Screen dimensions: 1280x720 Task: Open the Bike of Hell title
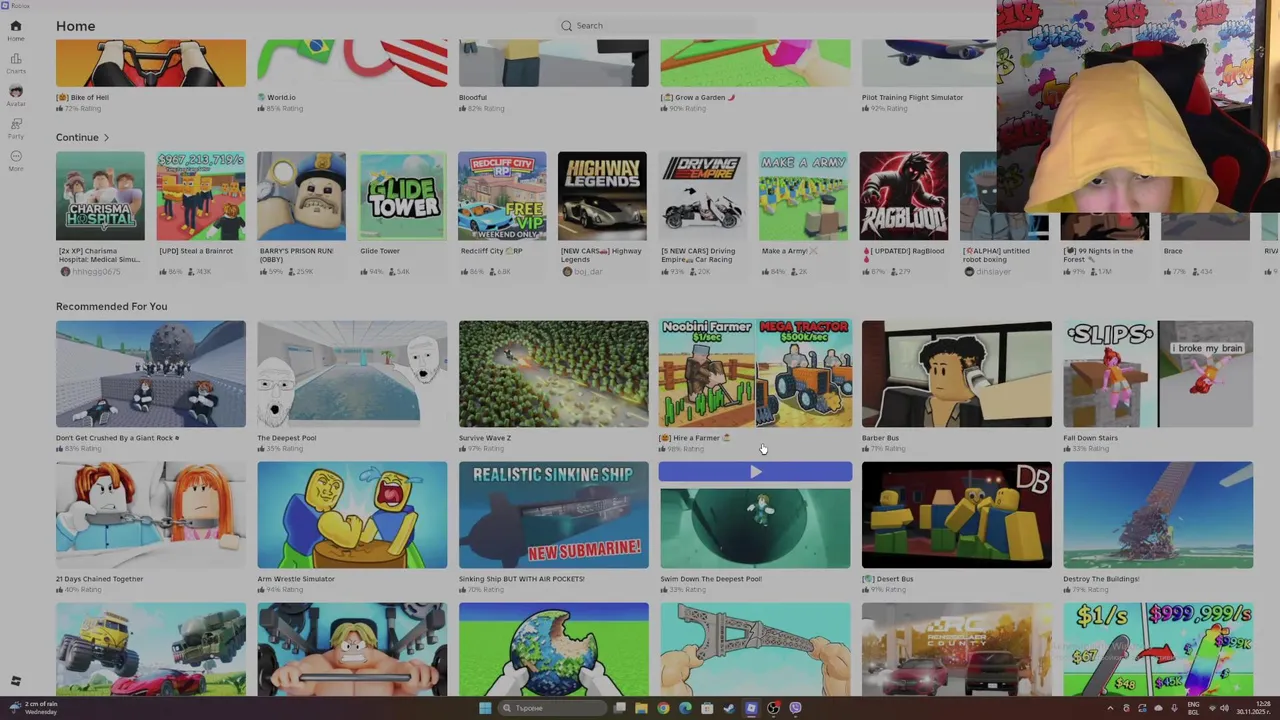click(83, 97)
